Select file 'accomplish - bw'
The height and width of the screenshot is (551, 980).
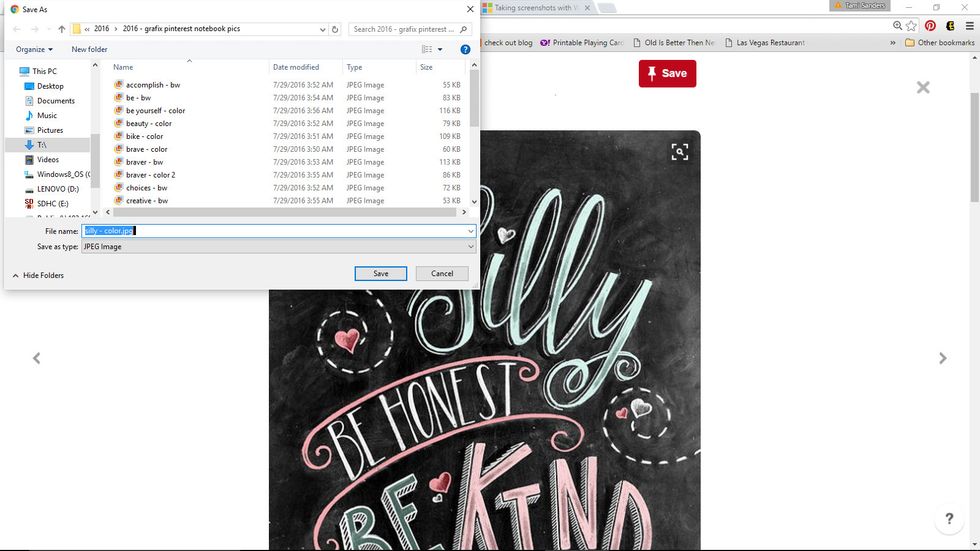coord(153,85)
